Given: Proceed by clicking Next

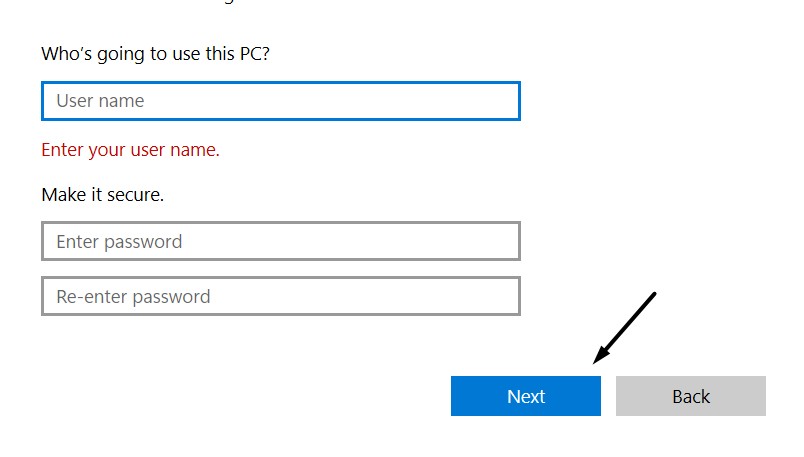Looking at the screenshot, I should pos(525,396).
